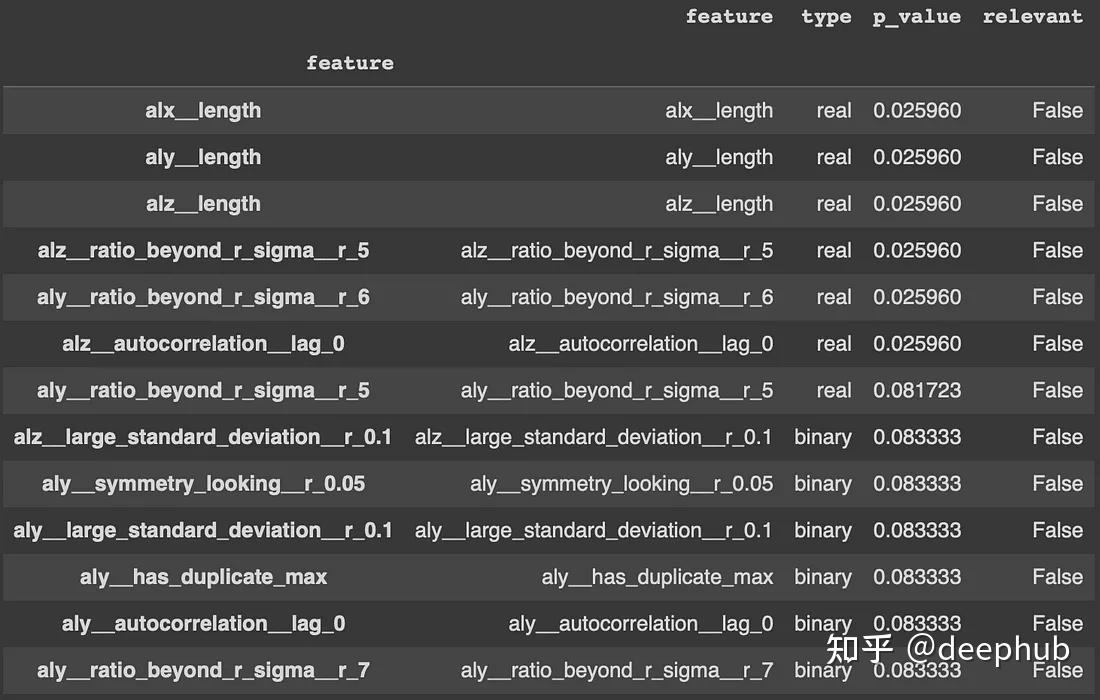Select alz__large_standard_deviation__r_0.1 row label
This screenshot has width=1100, height=700.
[x=203, y=437]
